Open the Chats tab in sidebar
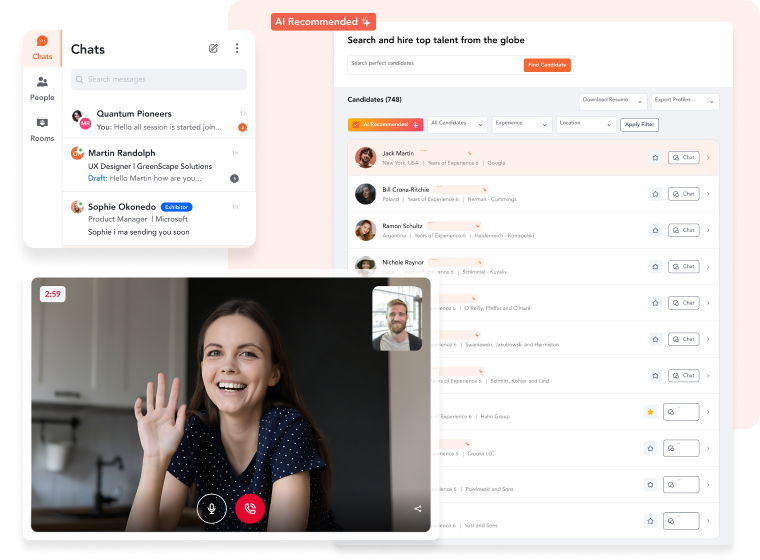The width and height of the screenshot is (760, 560). pyautogui.click(x=42, y=48)
